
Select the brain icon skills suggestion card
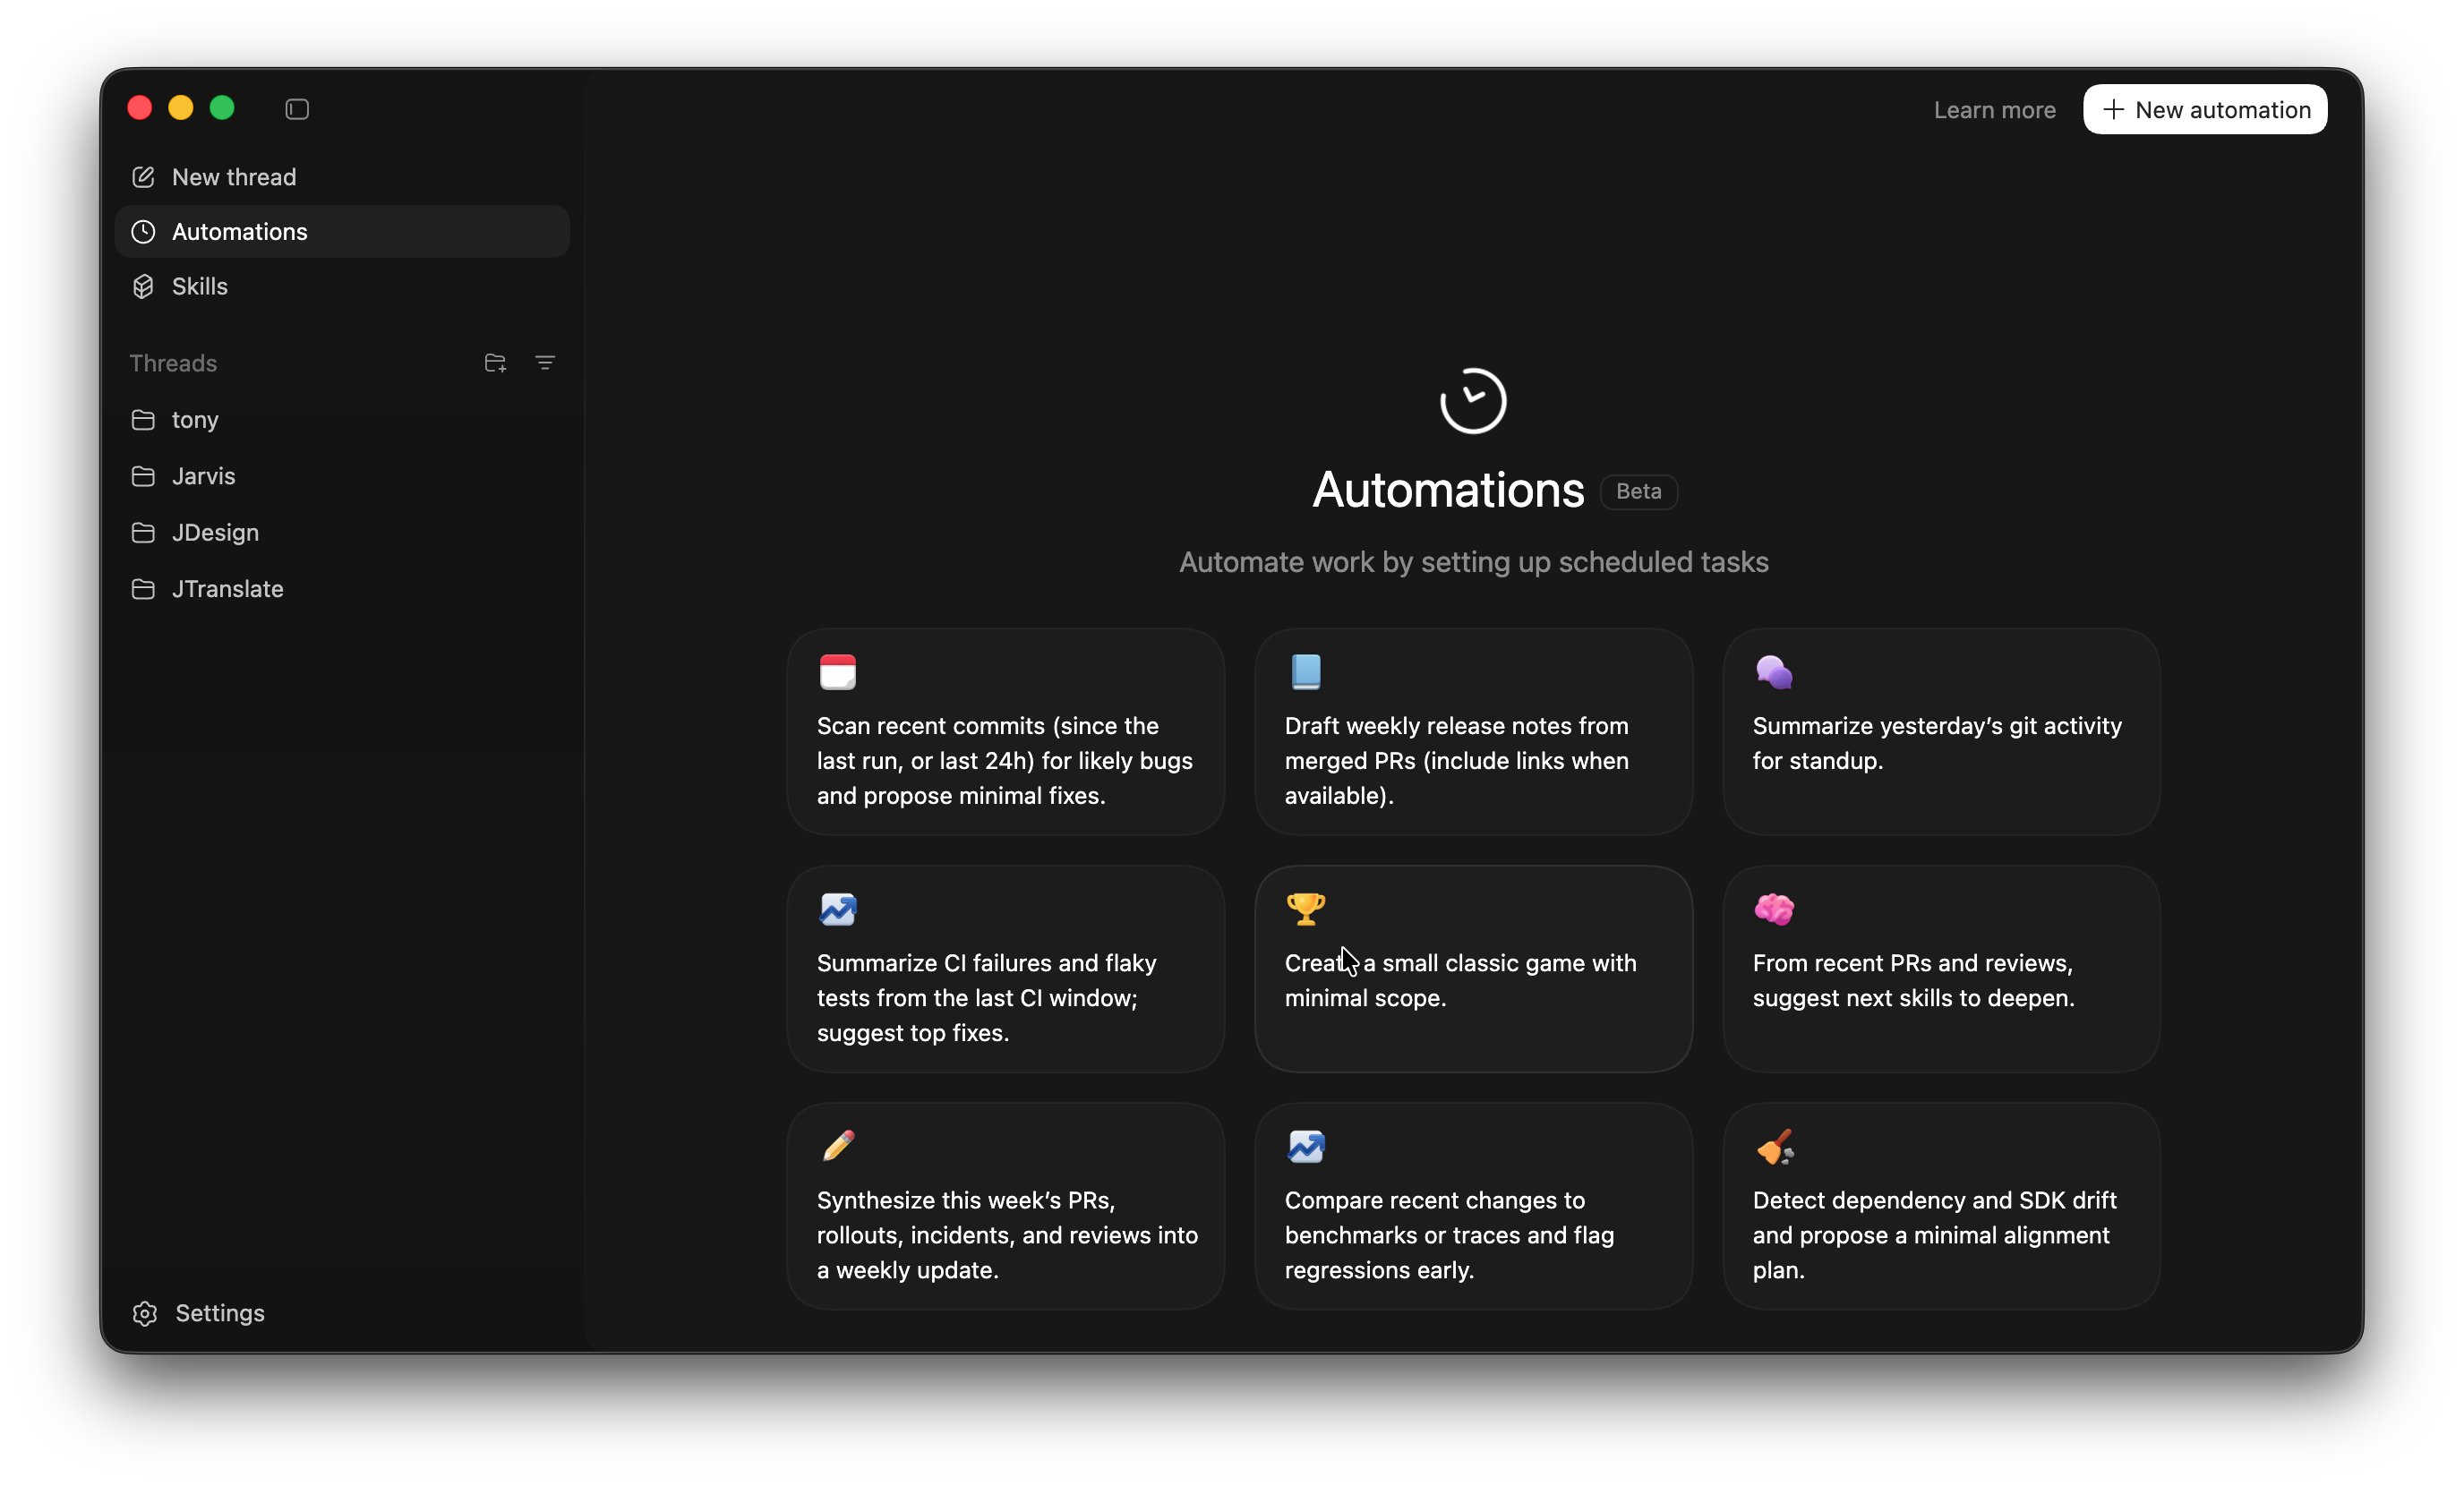pos(1940,969)
